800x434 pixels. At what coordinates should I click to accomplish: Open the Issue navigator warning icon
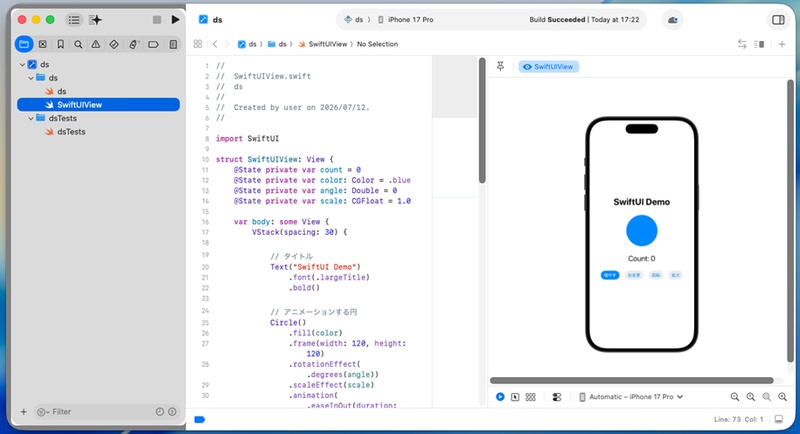pyautogui.click(x=95, y=44)
